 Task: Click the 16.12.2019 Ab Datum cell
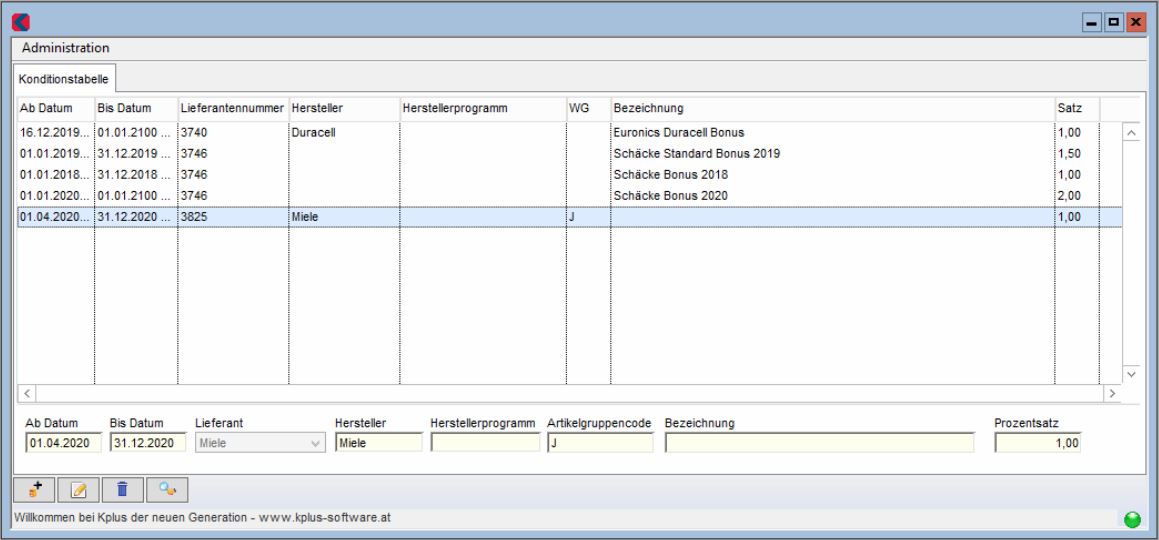[x=55, y=133]
